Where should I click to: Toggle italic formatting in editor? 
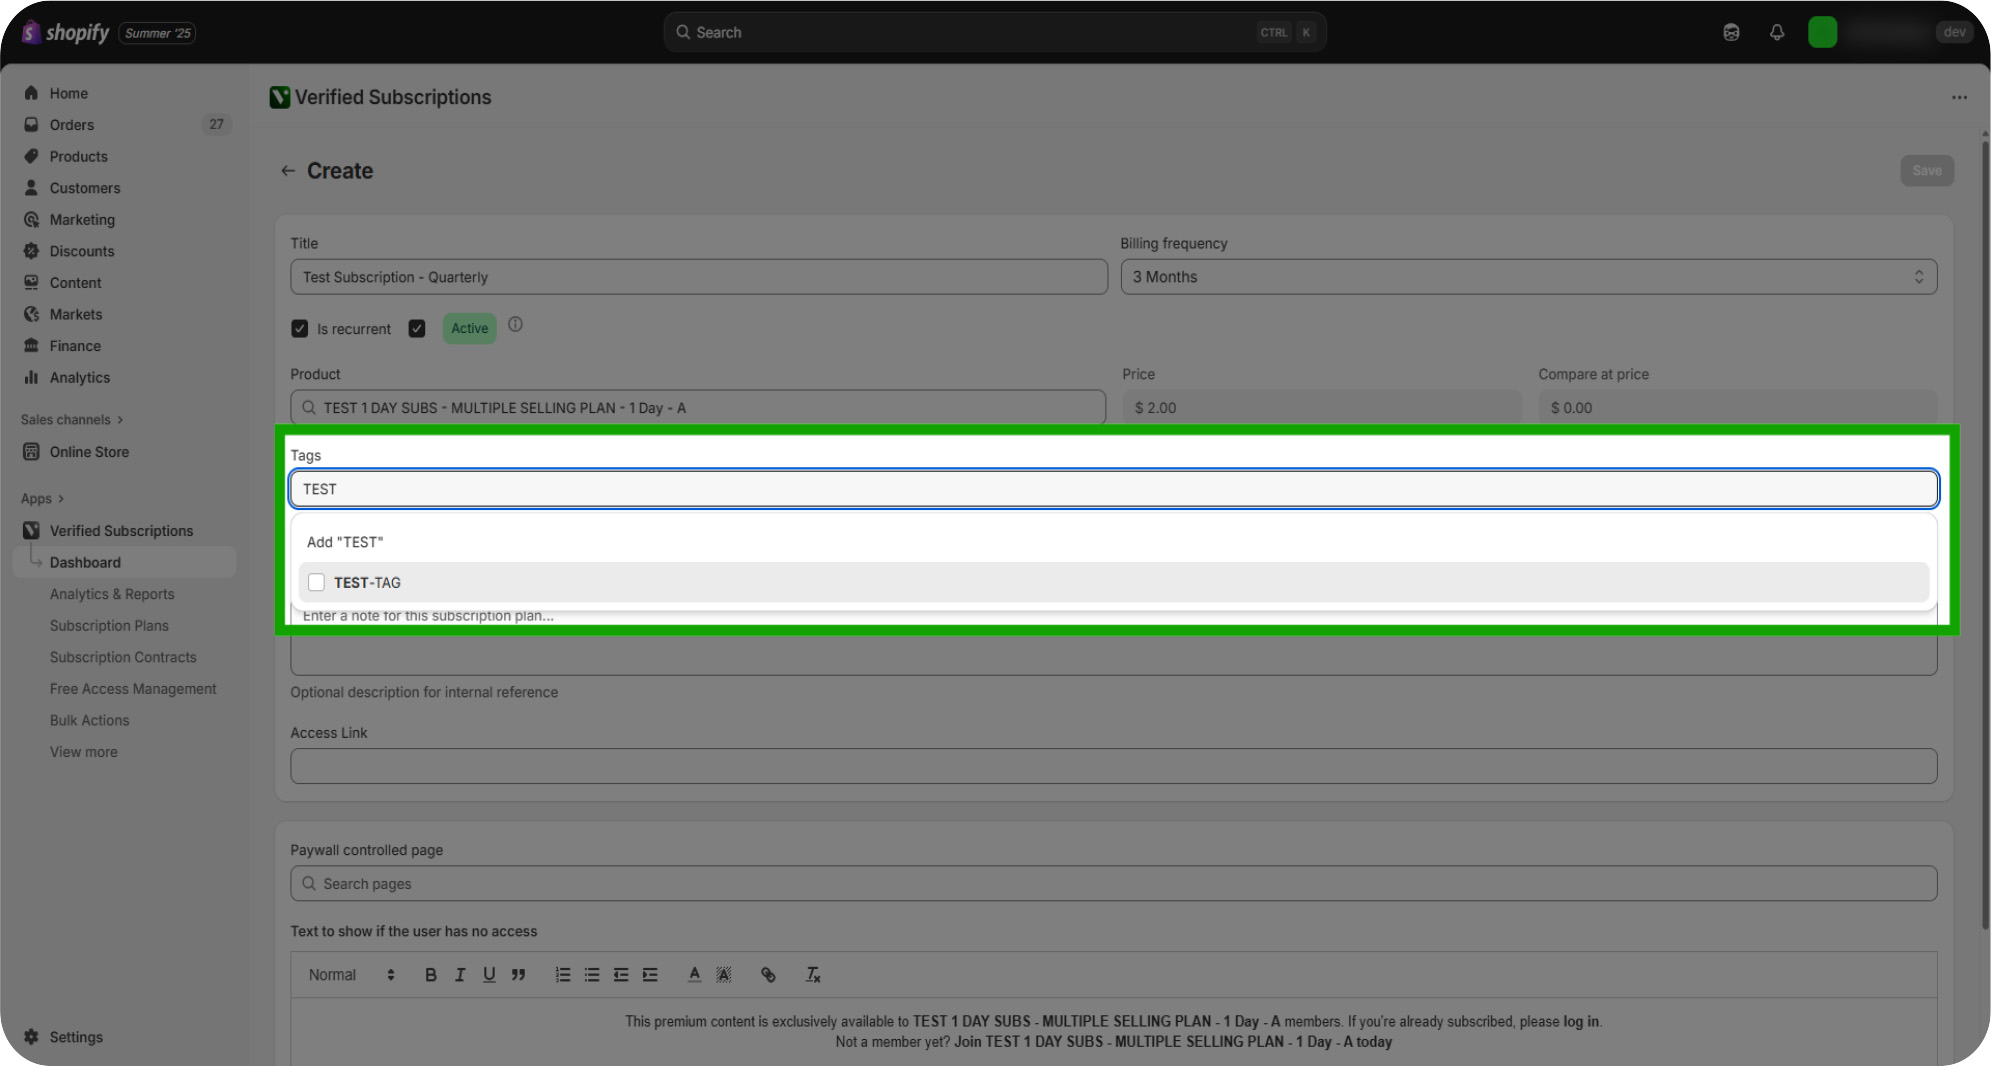[x=460, y=975]
